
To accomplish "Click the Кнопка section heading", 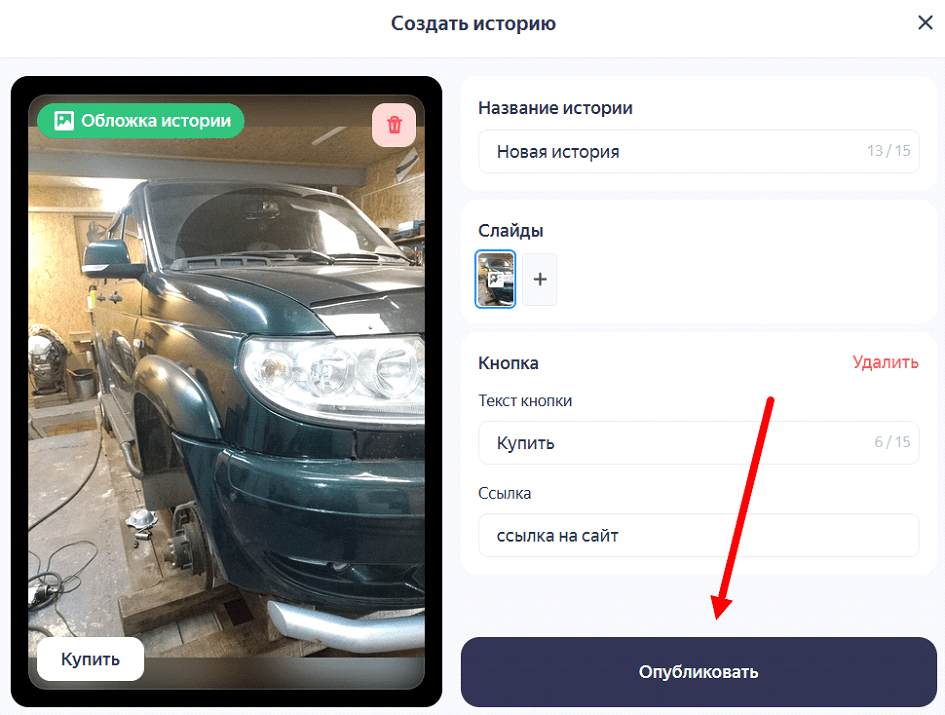I will click(x=508, y=363).
